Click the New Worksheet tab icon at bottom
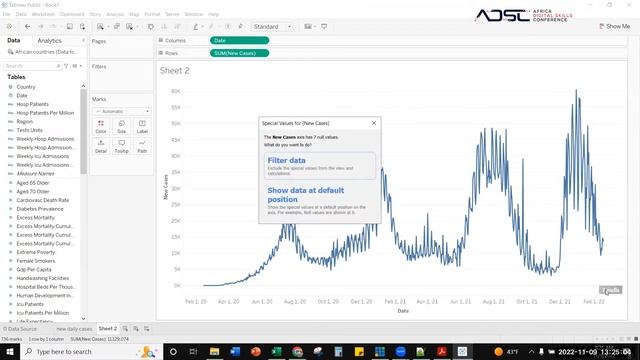This screenshot has width=640, height=360. (125, 329)
